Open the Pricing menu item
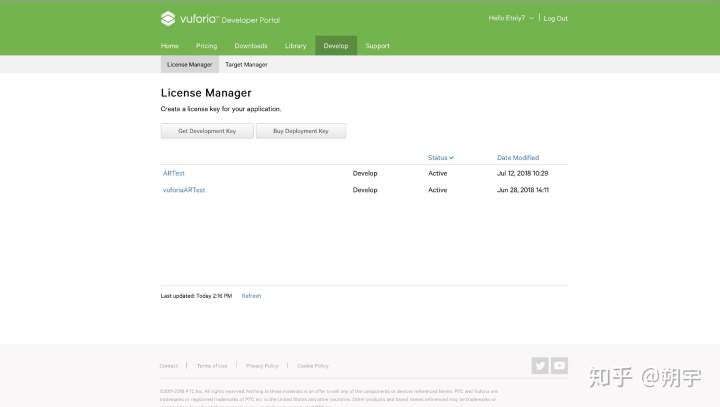The height and width of the screenshot is (407, 720). (x=207, y=46)
